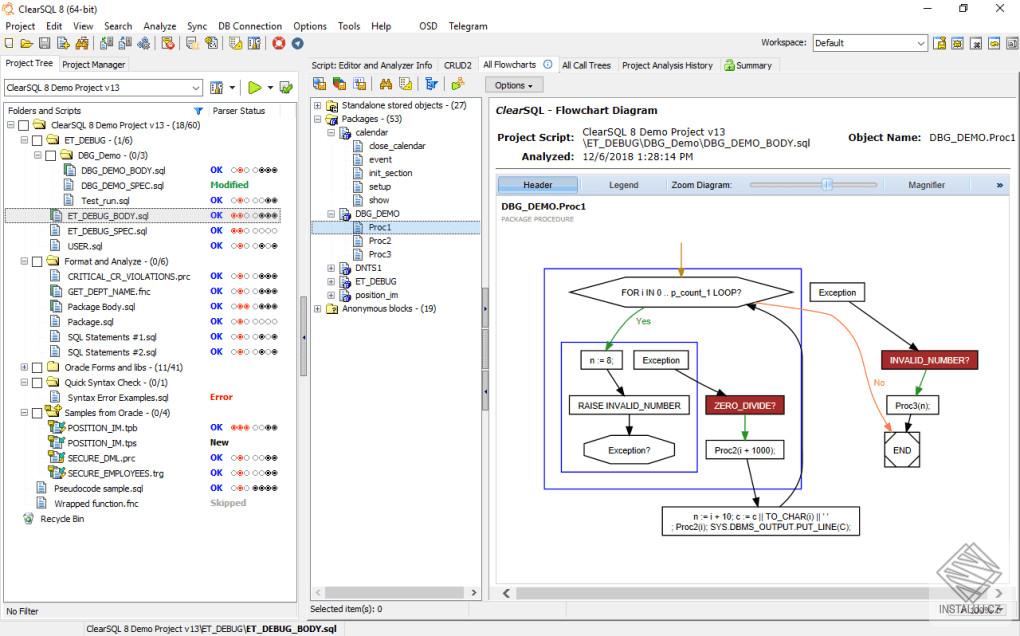Open the Tools menu
Viewport: 1020px width, 636px height.
[349, 26]
